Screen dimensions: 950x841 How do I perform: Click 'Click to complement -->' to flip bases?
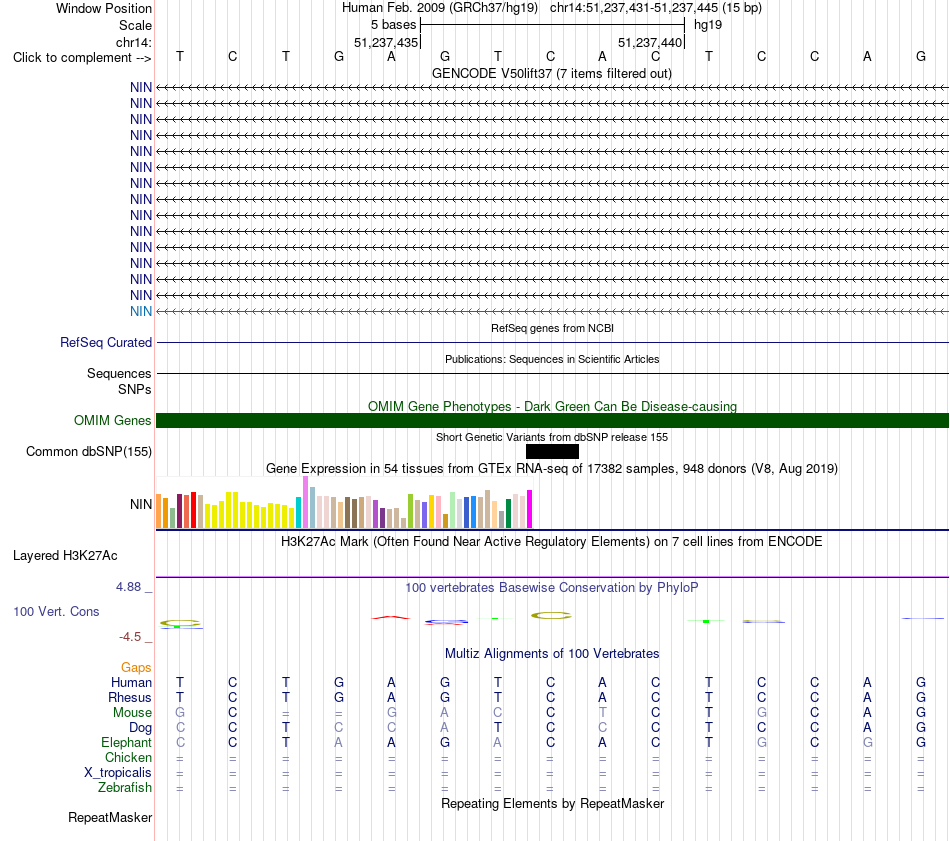82,58
